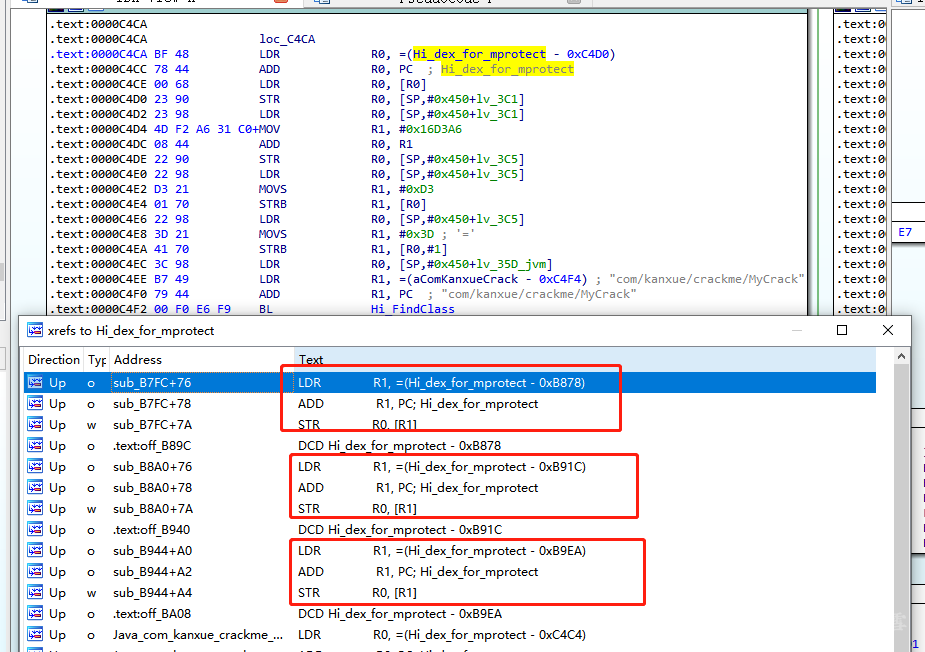This screenshot has width=925, height=652.
Task: Sort xrefs by the Direction column header
Action: point(54,359)
